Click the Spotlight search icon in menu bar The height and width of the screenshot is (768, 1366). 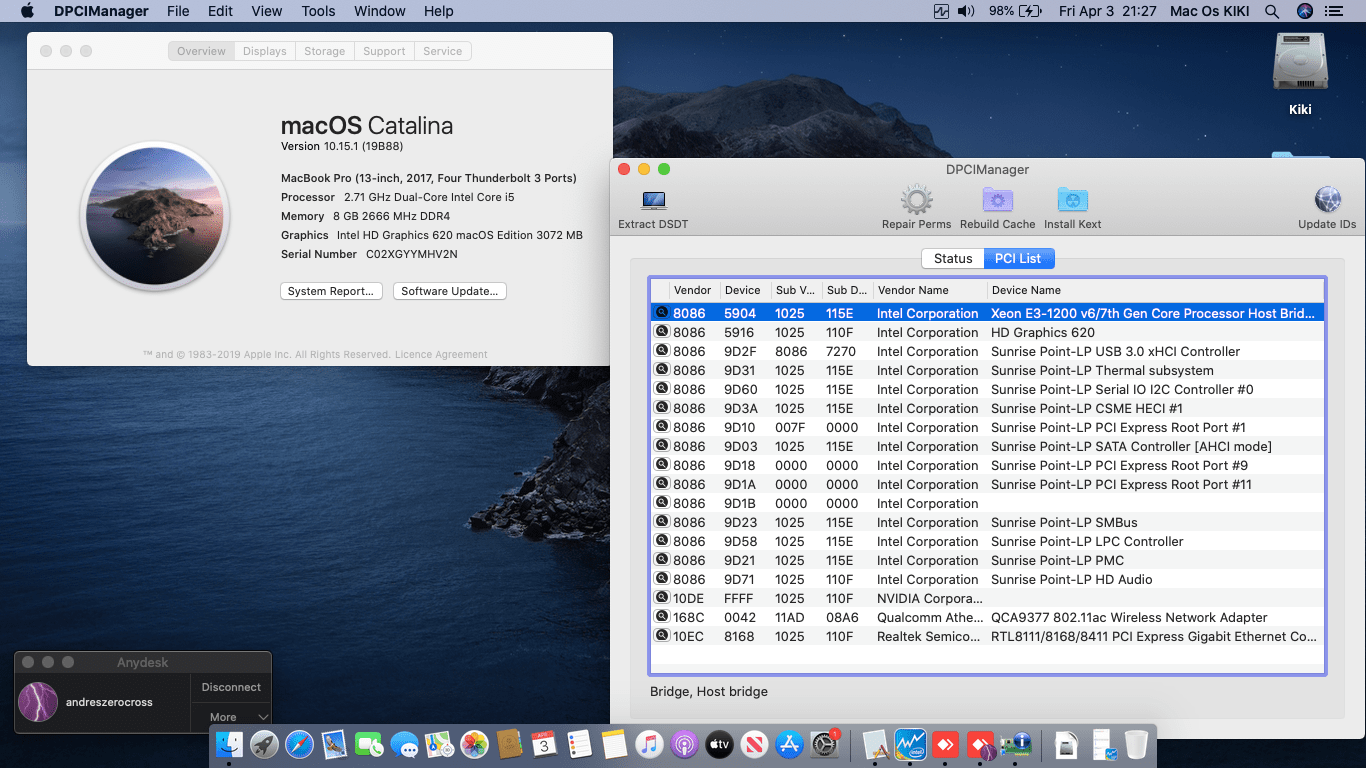1272,11
